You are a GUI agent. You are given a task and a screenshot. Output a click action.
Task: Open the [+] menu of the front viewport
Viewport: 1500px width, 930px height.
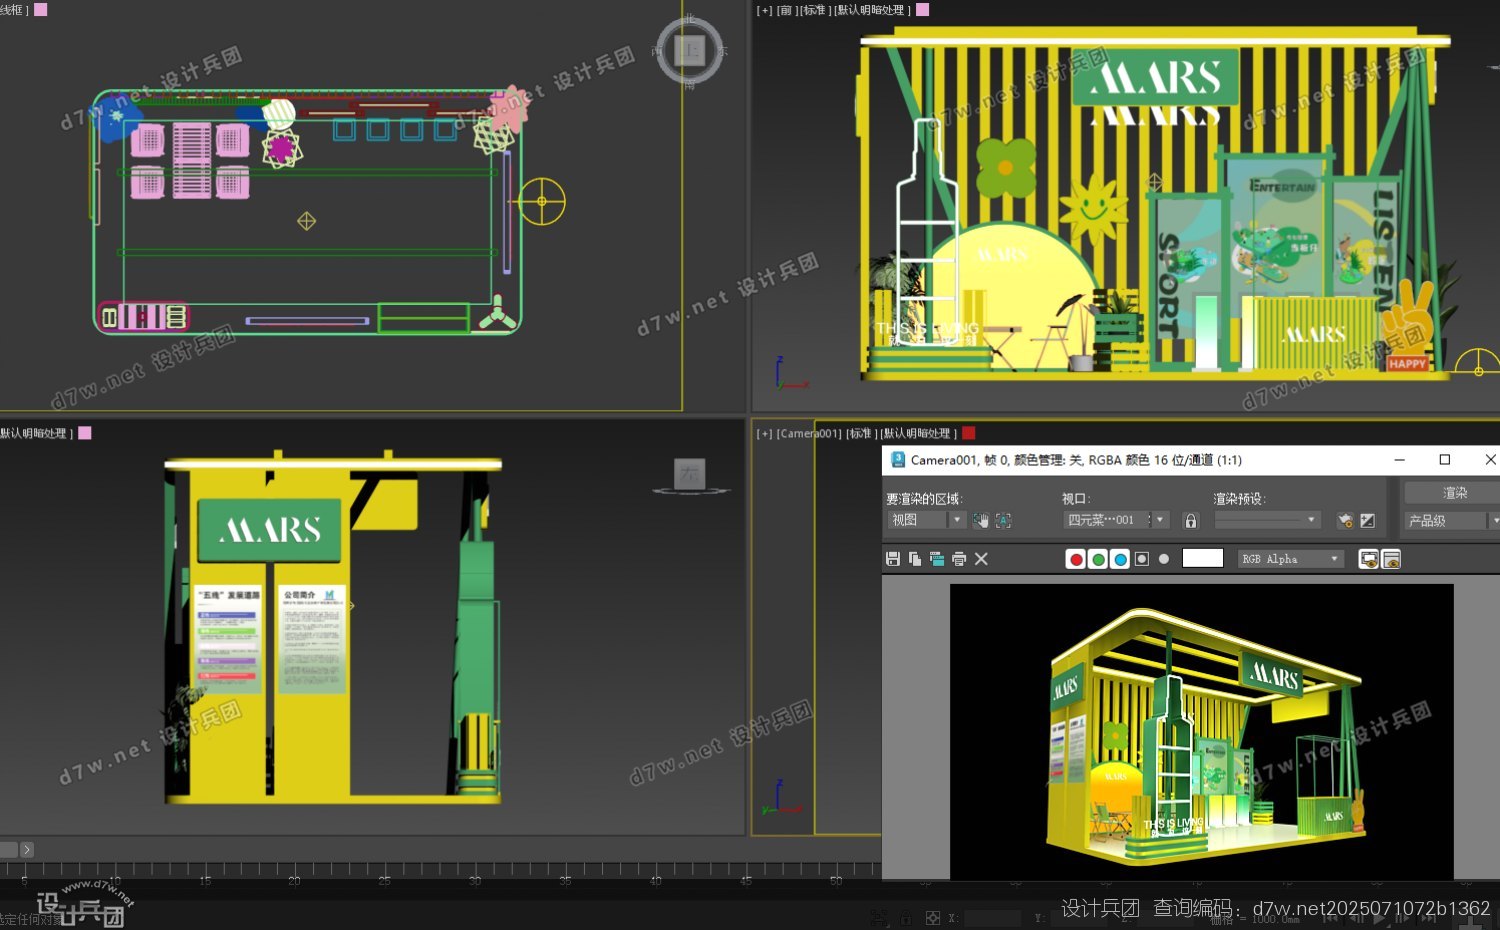pos(765,10)
